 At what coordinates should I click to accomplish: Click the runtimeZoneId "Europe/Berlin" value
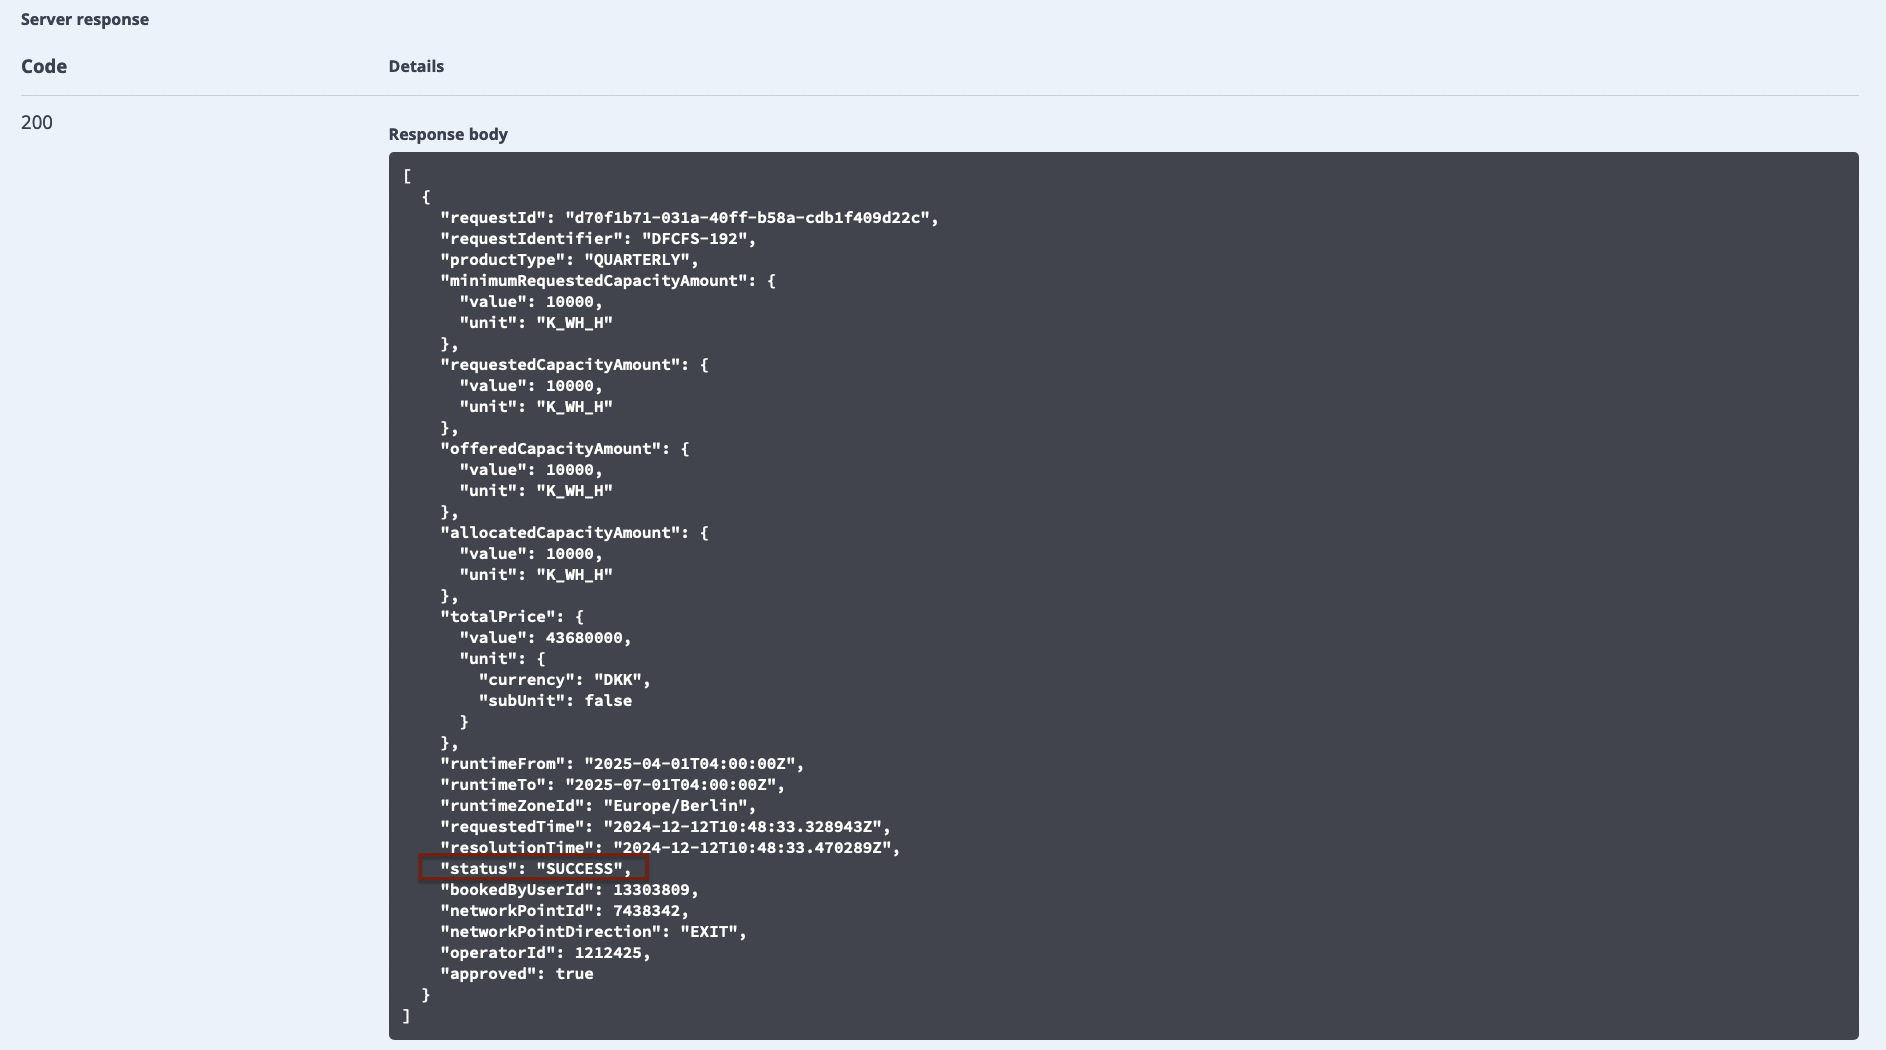[677, 806]
